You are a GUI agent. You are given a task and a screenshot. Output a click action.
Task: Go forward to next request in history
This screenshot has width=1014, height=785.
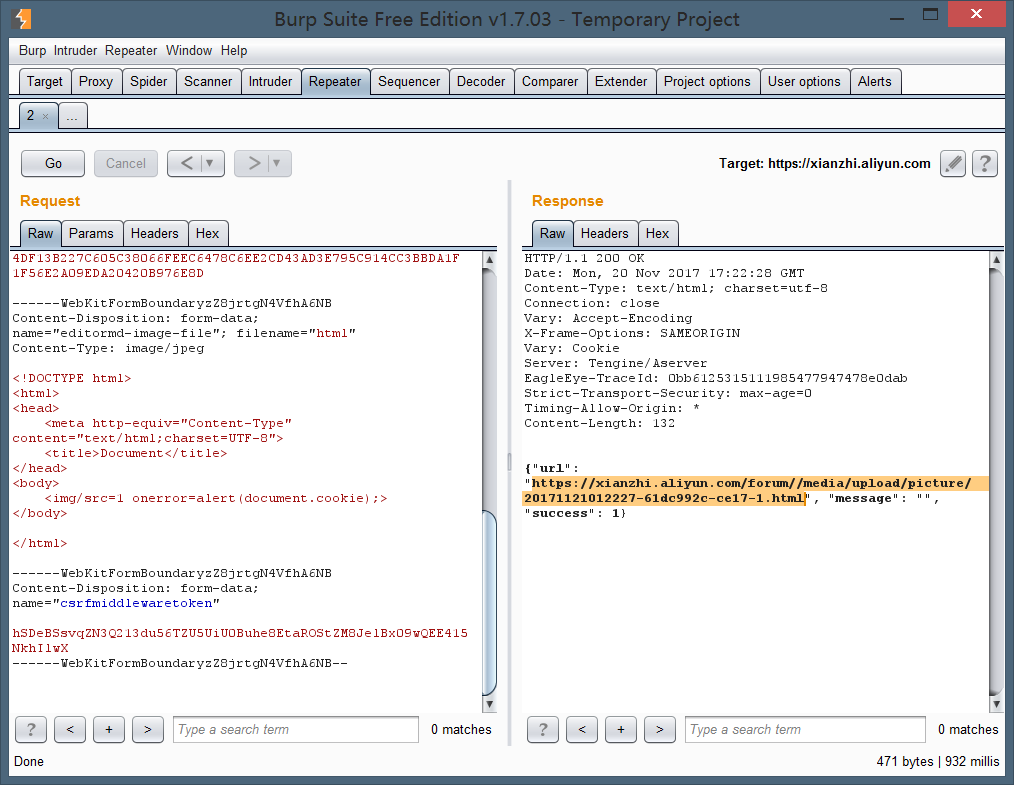[254, 164]
